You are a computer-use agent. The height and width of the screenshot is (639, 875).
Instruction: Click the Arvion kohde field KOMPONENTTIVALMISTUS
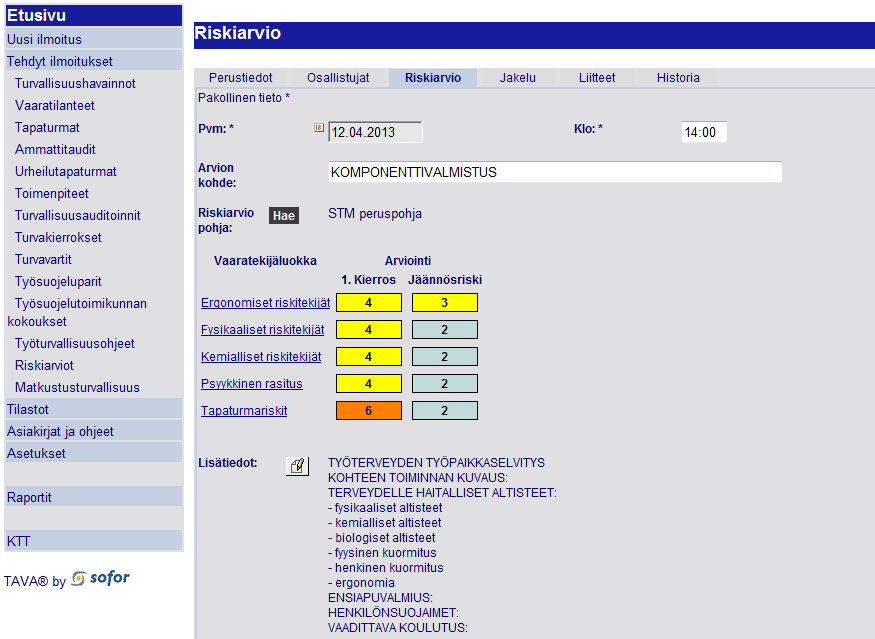(555, 172)
